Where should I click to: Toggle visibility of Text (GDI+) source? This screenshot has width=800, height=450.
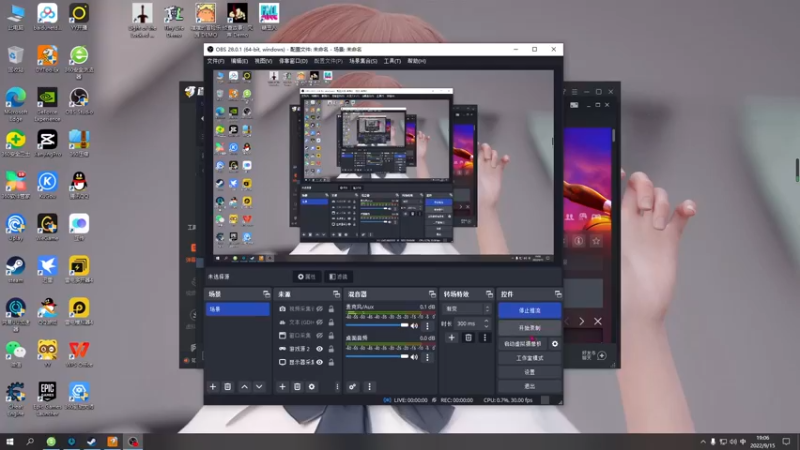(x=319, y=322)
